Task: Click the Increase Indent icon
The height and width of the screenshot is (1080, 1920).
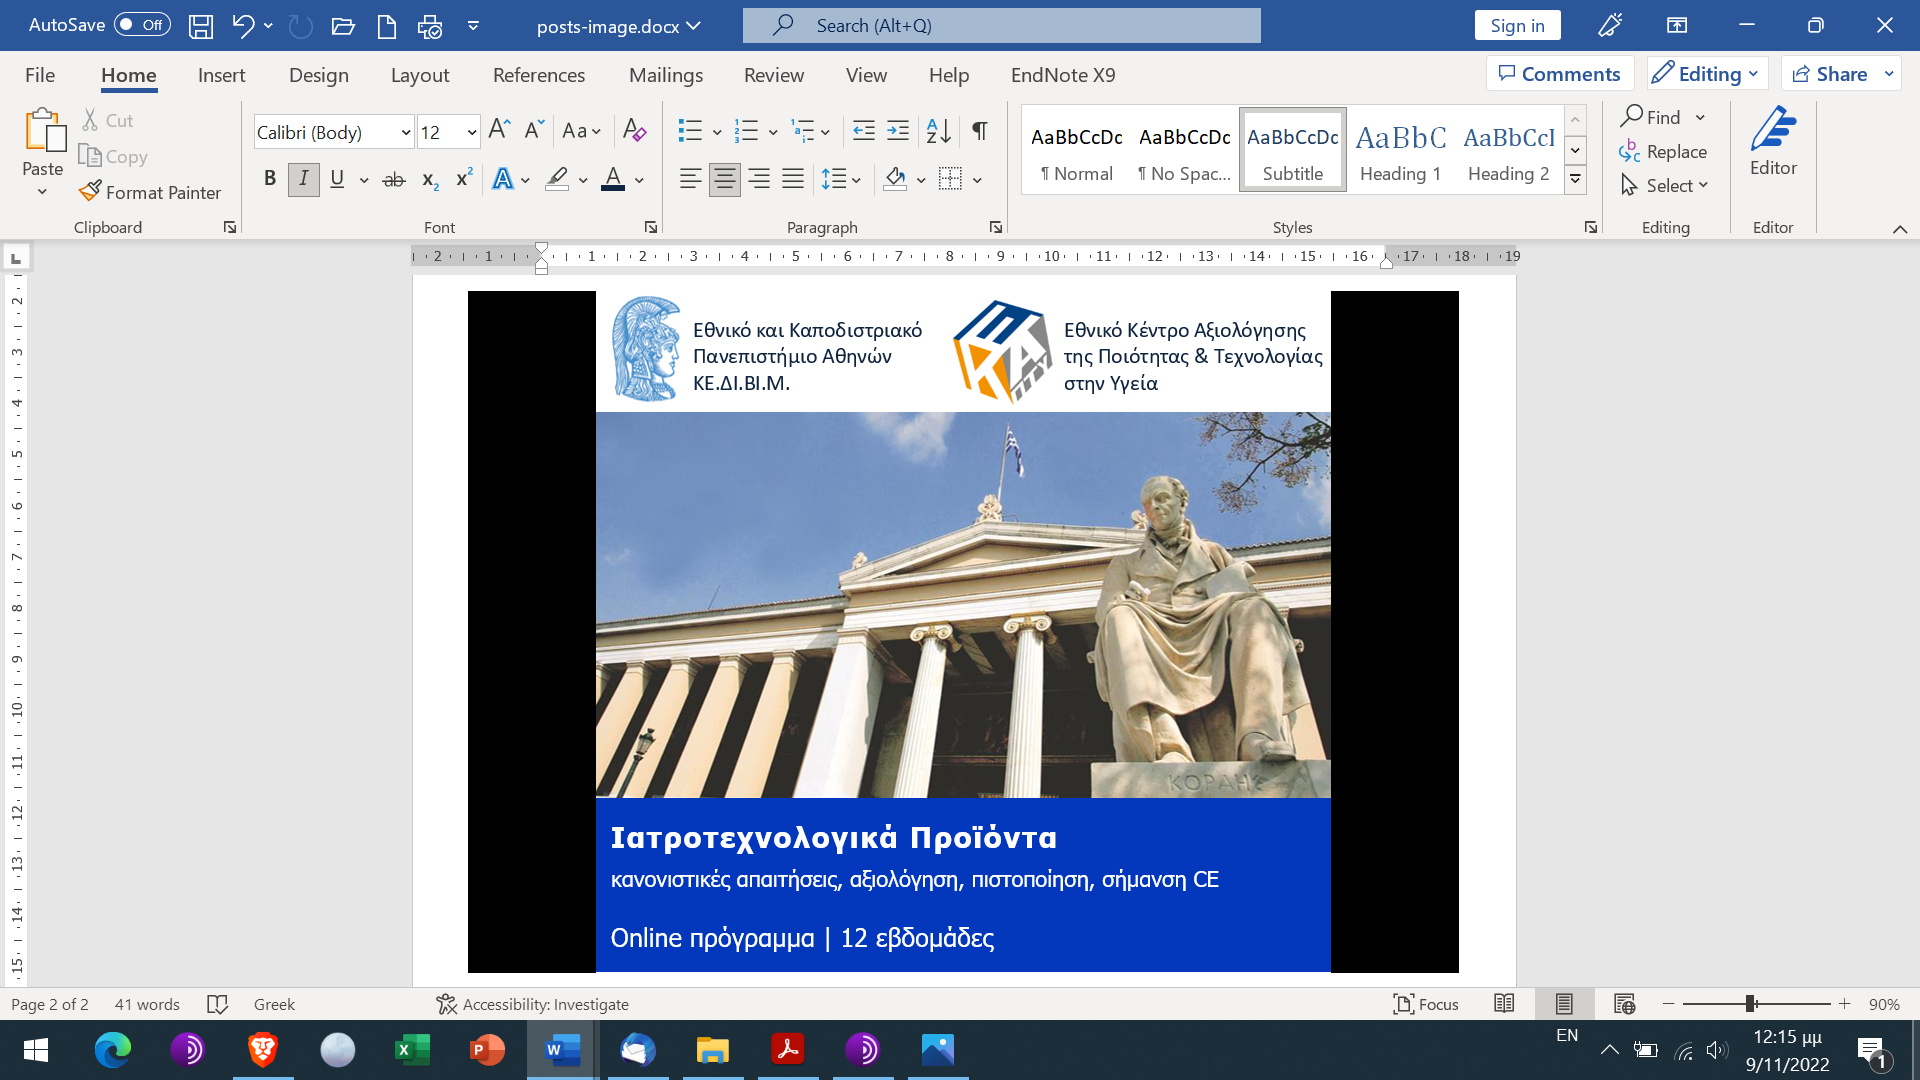Action: 898,131
